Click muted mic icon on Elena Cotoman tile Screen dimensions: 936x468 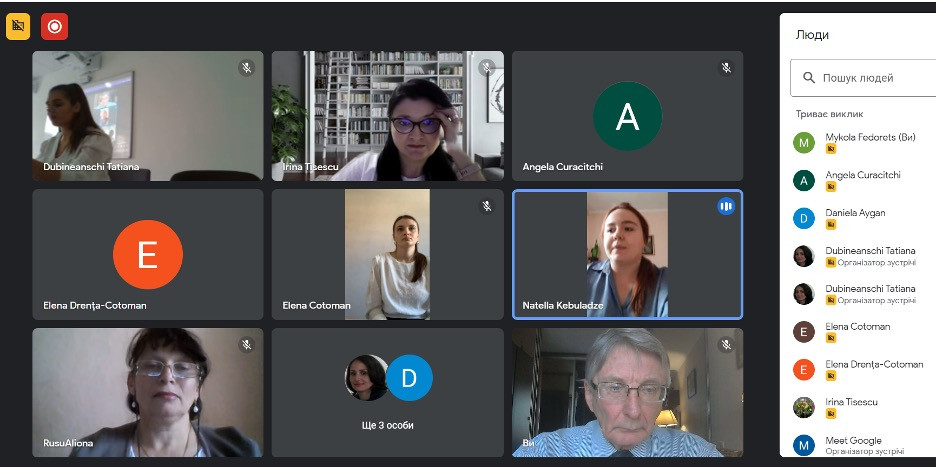(x=487, y=206)
